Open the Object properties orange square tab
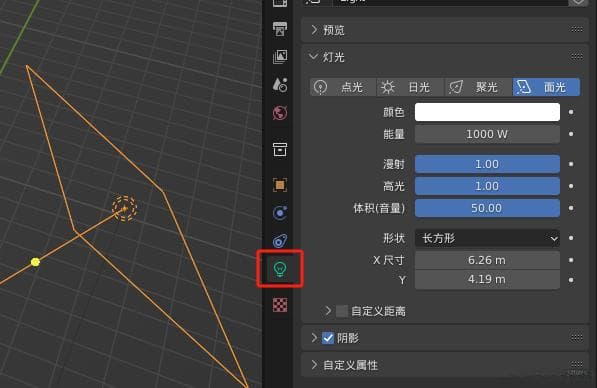The height and width of the screenshot is (388, 597). pyautogui.click(x=280, y=185)
